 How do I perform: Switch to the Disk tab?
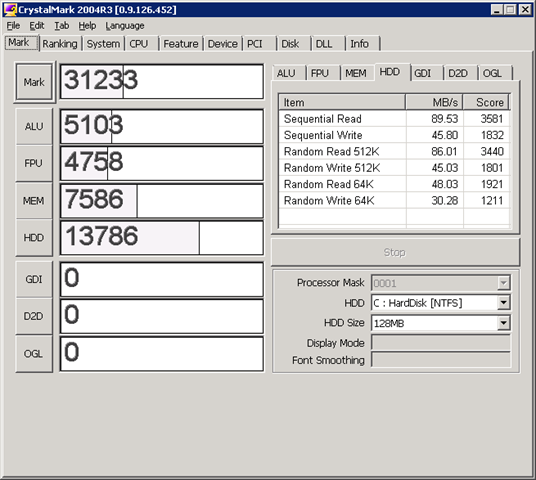click(291, 44)
